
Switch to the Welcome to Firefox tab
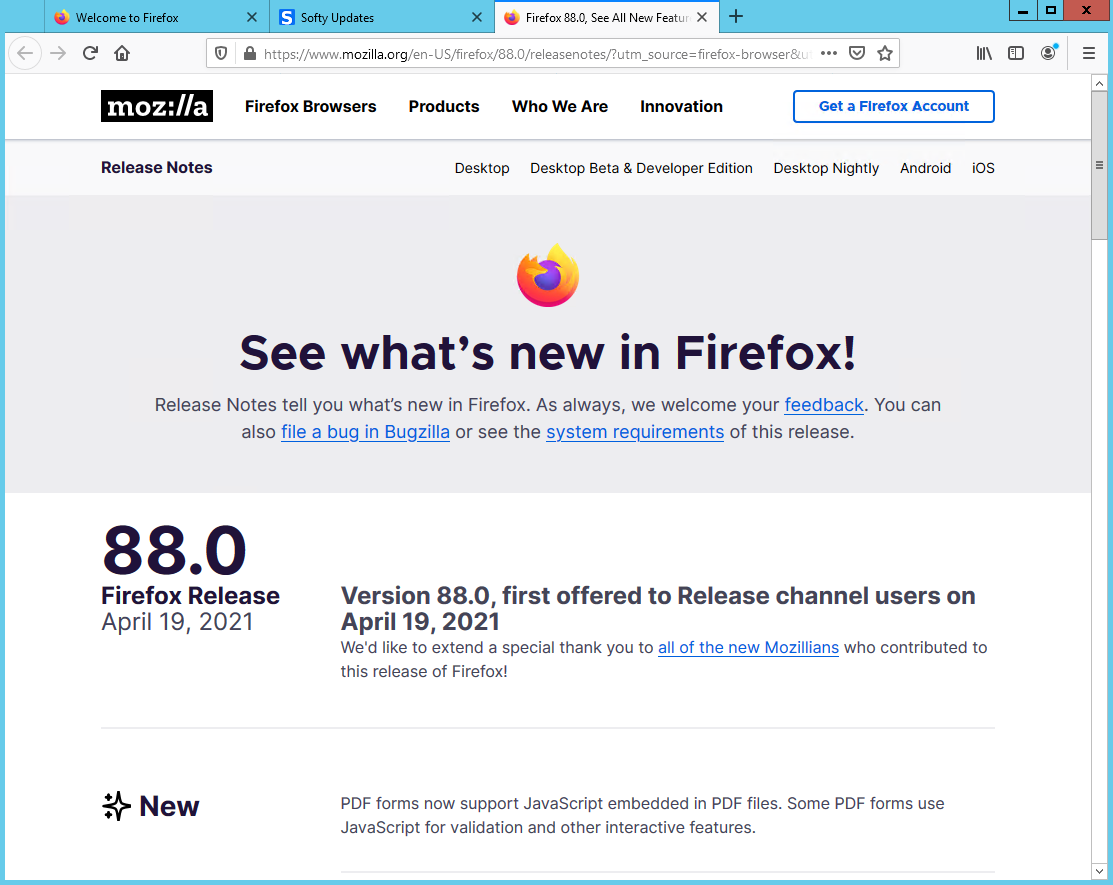pyautogui.click(x=157, y=17)
